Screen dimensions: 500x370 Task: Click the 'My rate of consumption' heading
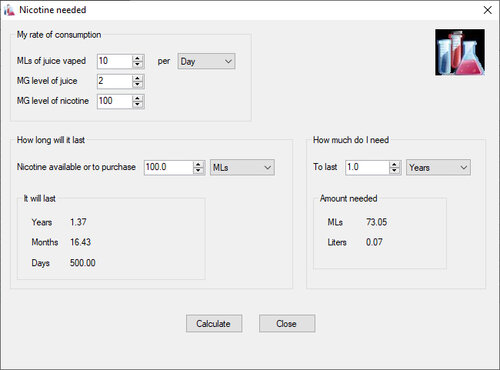pyautogui.click(x=59, y=35)
